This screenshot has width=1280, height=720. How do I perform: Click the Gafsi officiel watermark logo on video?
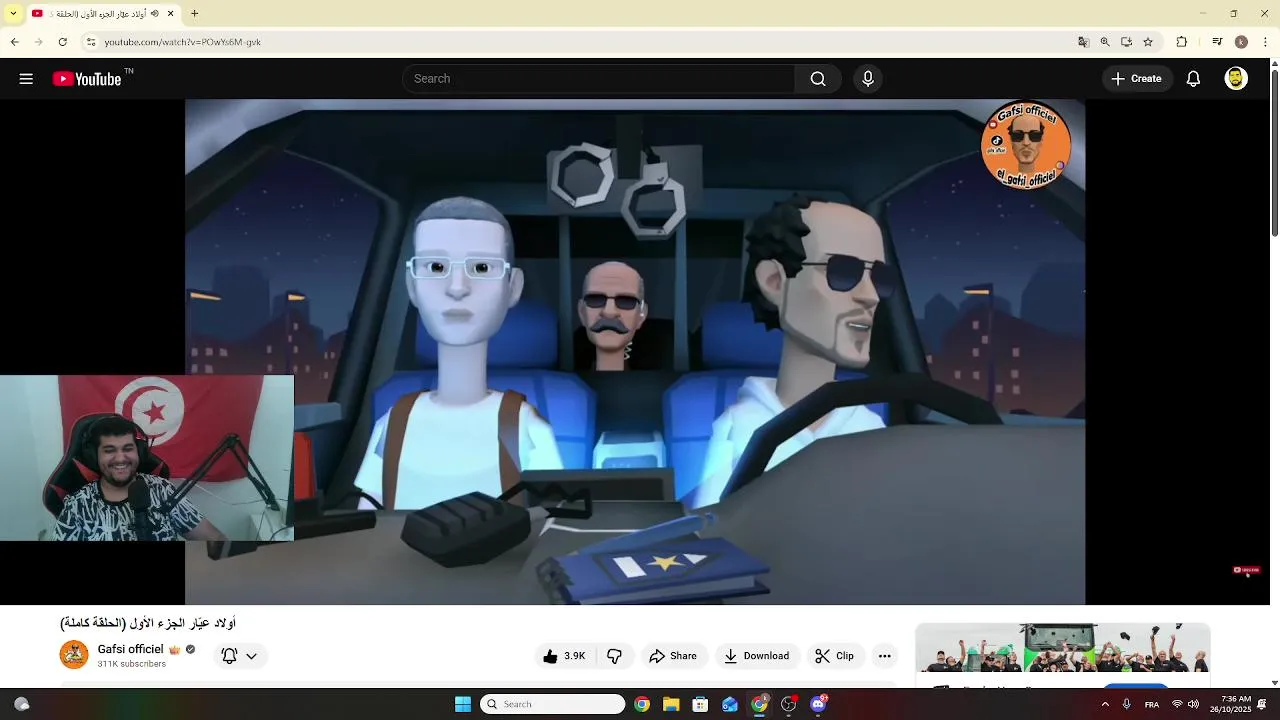click(1027, 145)
